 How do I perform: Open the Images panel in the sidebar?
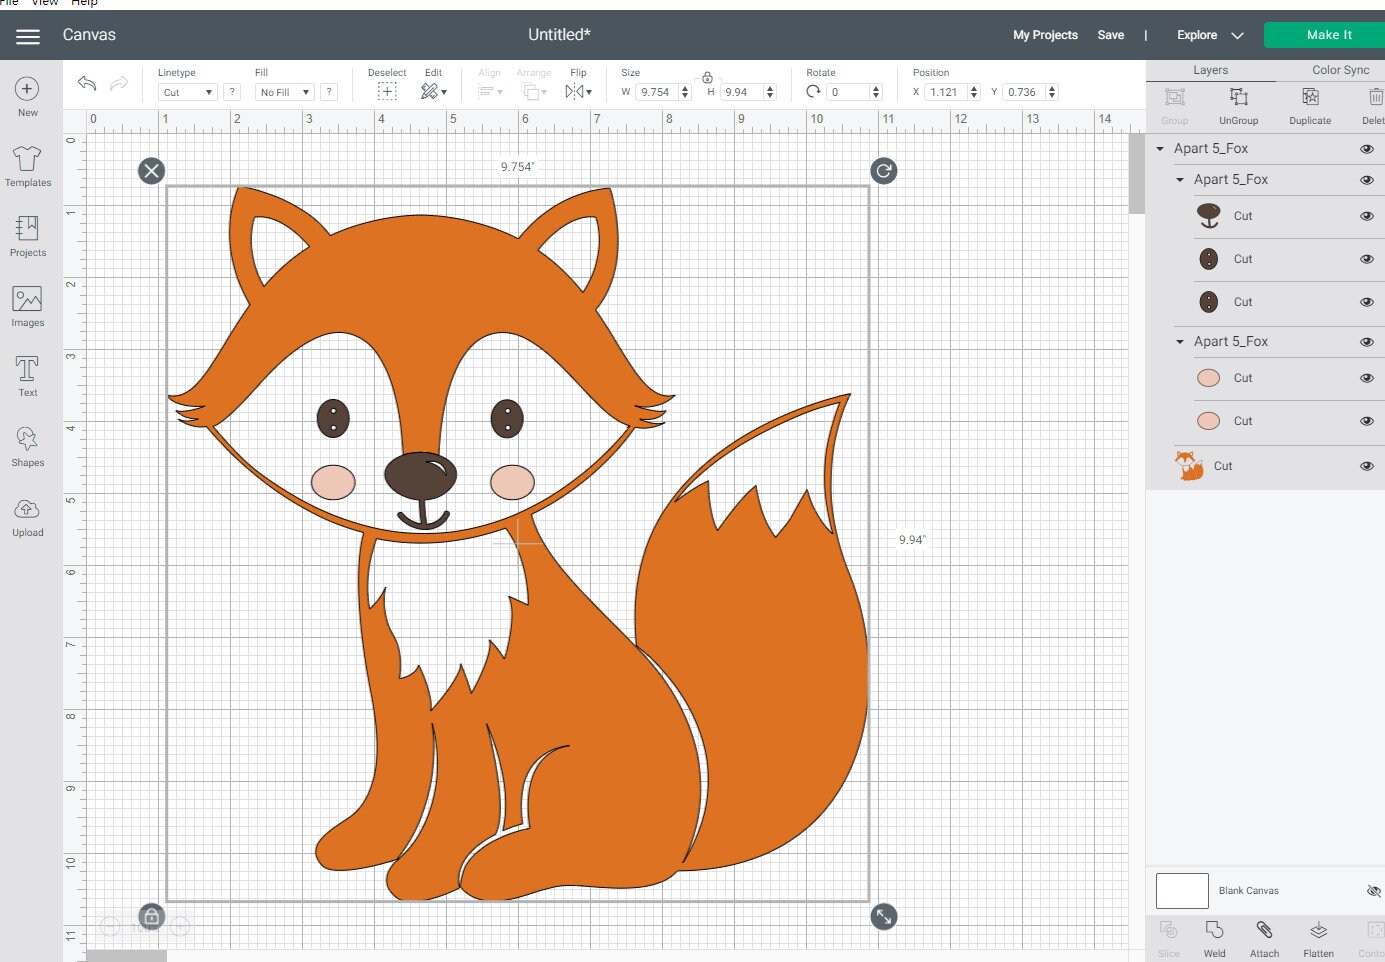coord(27,303)
